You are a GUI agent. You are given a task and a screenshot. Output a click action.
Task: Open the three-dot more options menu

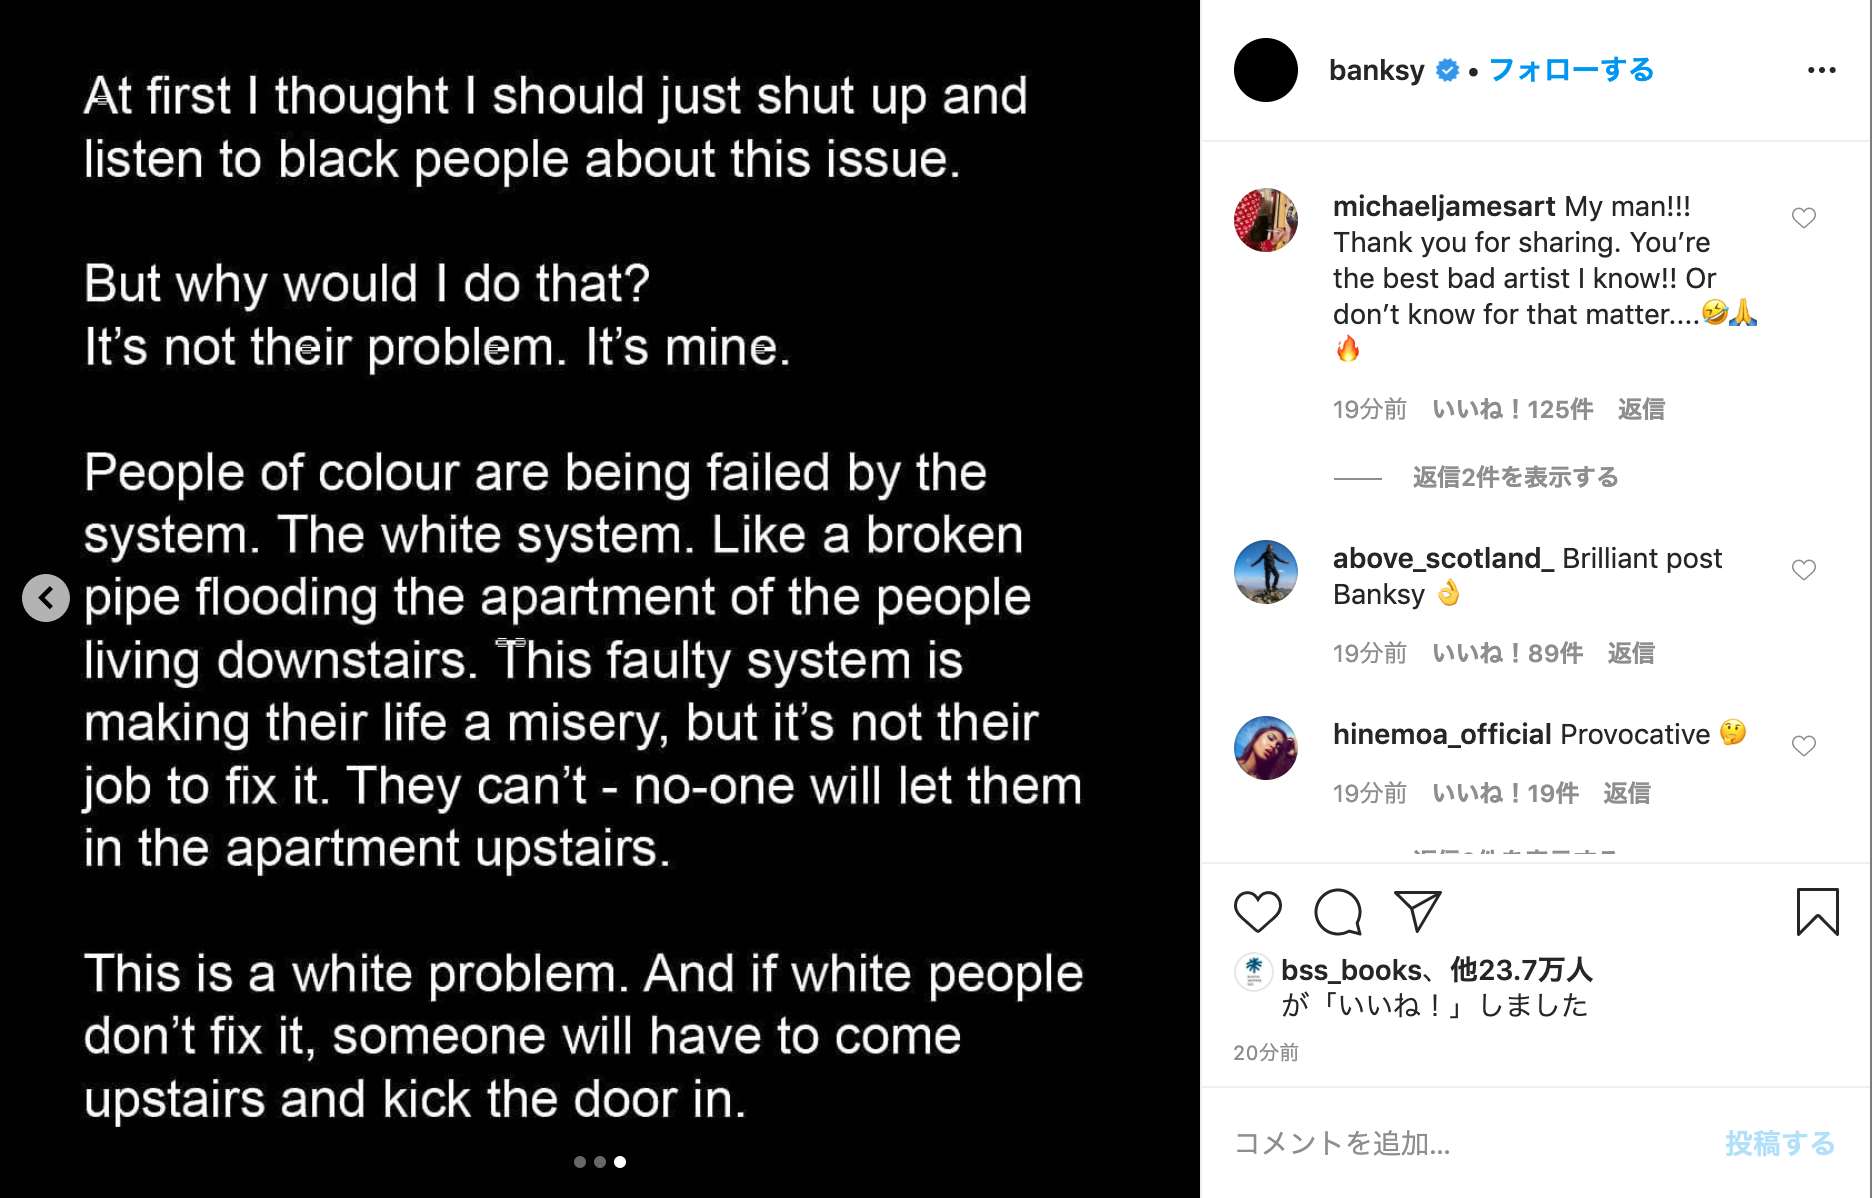pyautogui.click(x=1821, y=70)
